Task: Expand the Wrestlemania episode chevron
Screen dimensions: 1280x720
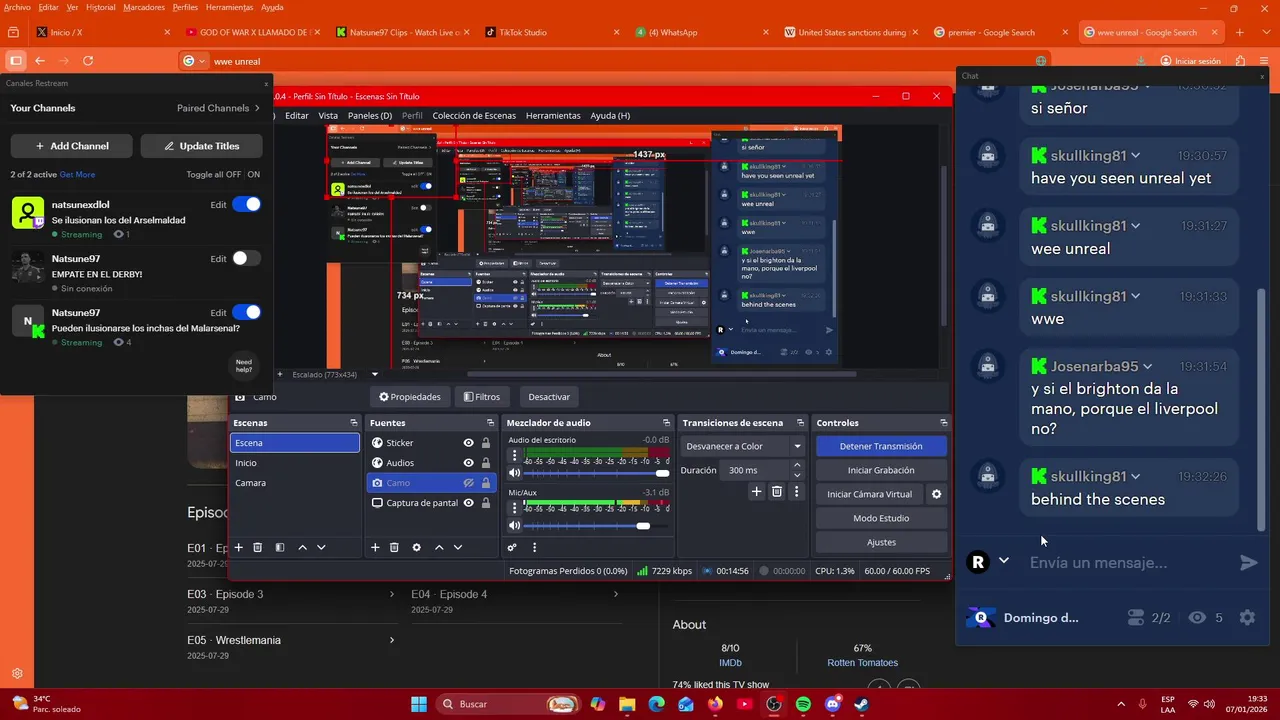Action: coord(392,640)
